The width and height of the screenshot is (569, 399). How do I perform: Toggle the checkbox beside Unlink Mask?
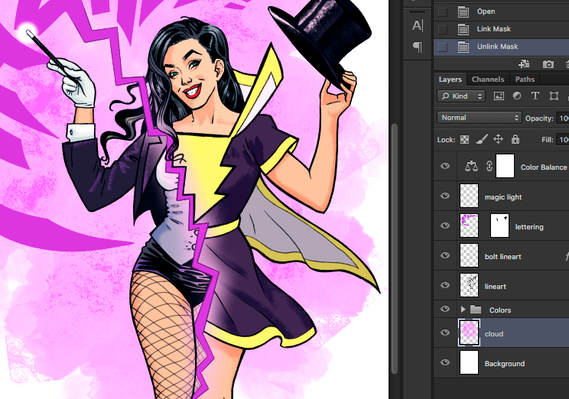442,47
